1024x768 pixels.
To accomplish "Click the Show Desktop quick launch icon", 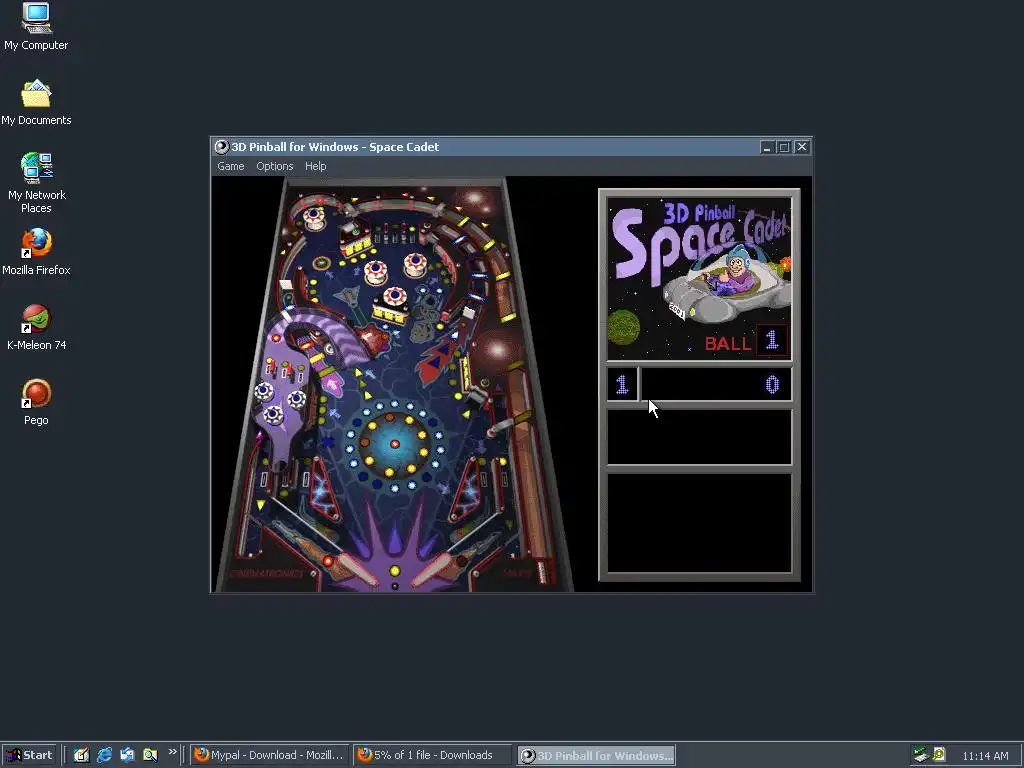I will [81, 755].
